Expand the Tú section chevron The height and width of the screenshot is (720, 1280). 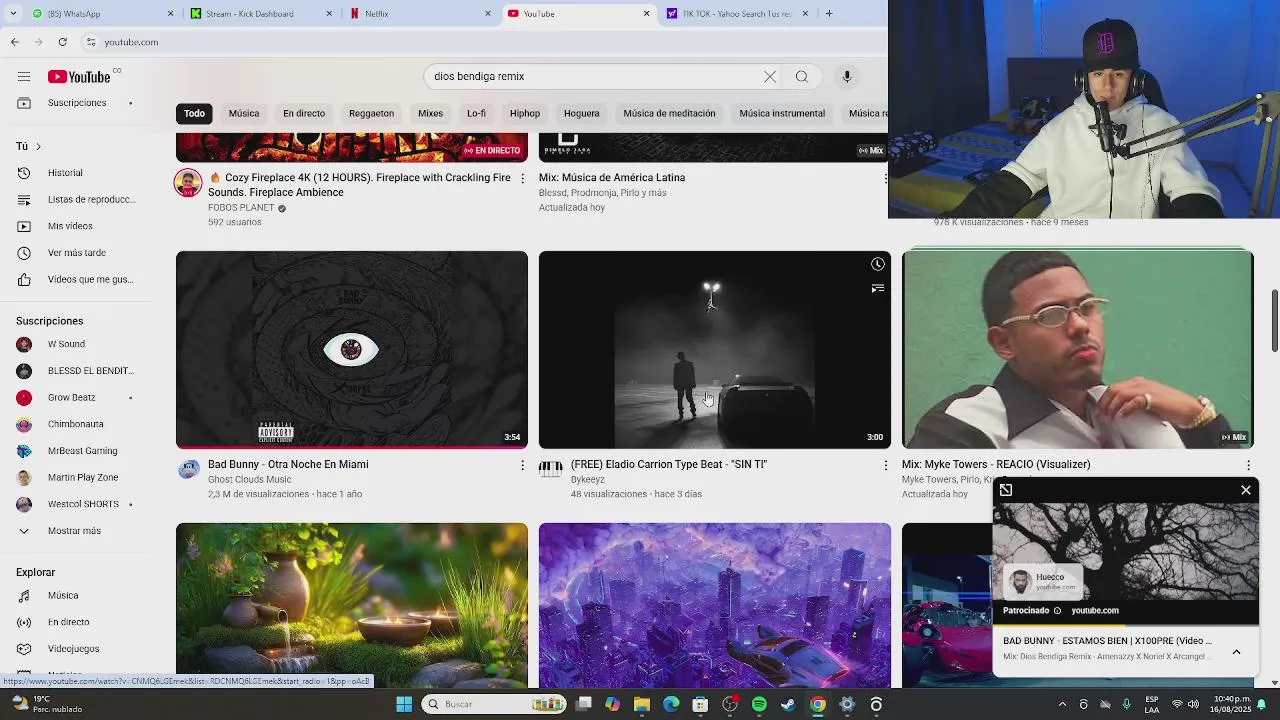[38, 146]
